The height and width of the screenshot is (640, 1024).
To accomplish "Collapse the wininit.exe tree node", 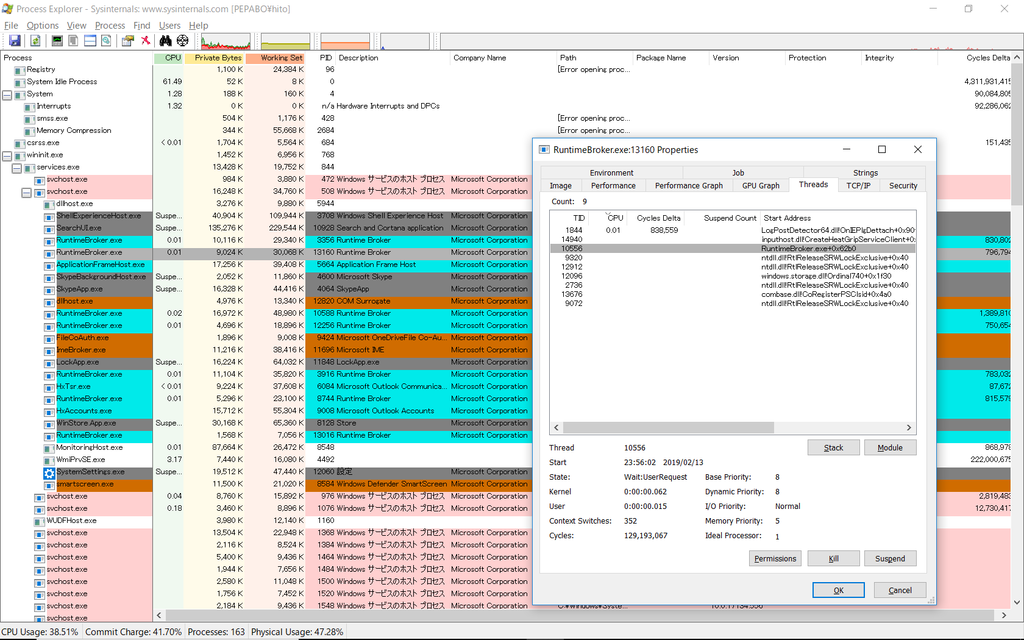I will click(7, 155).
